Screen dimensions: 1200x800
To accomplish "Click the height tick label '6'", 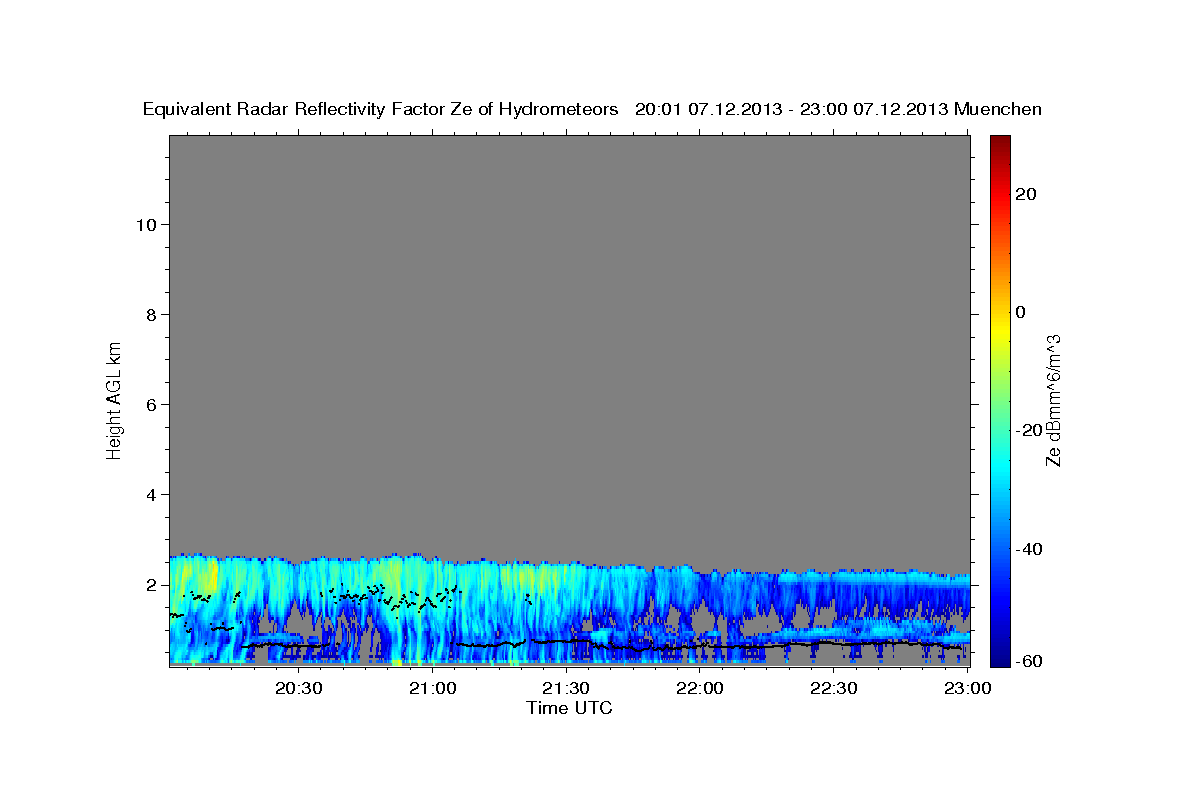I will coord(149,404).
